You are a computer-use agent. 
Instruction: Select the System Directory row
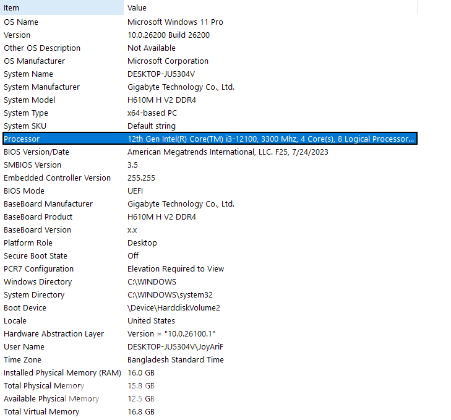click(209, 295)
